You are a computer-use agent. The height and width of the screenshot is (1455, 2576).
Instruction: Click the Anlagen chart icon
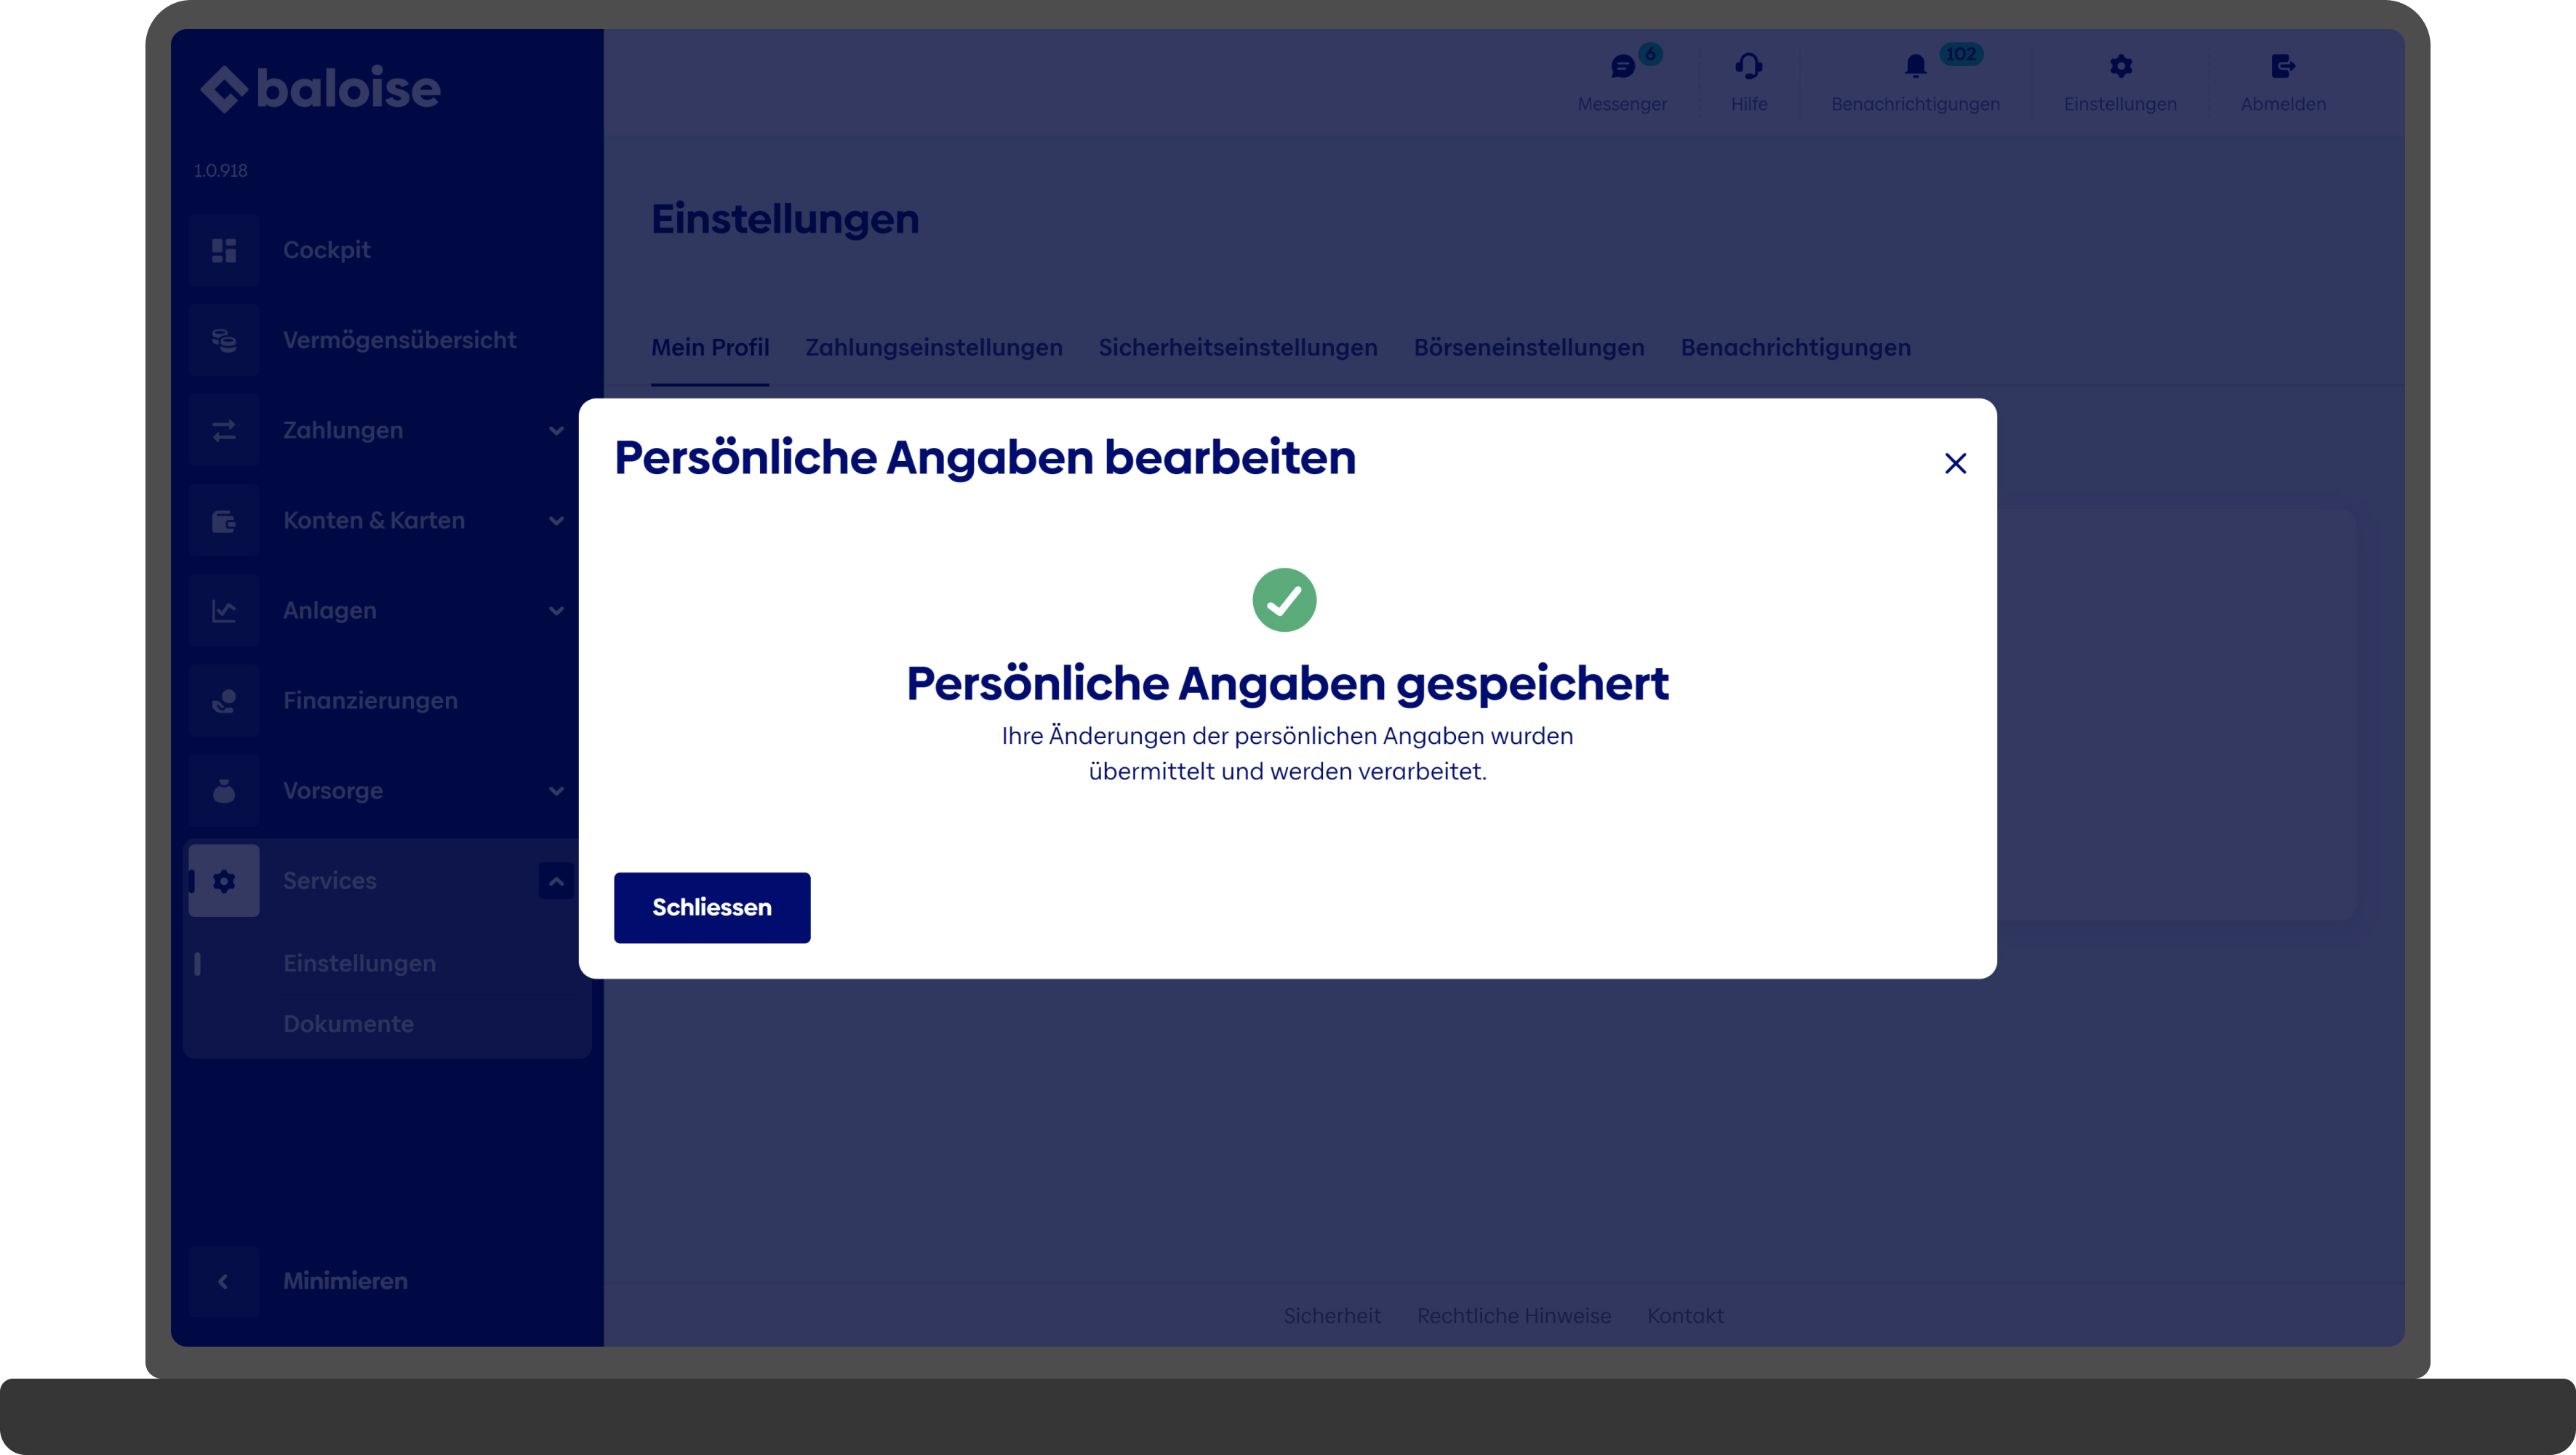pyautogui.click(x=224, y=610)
